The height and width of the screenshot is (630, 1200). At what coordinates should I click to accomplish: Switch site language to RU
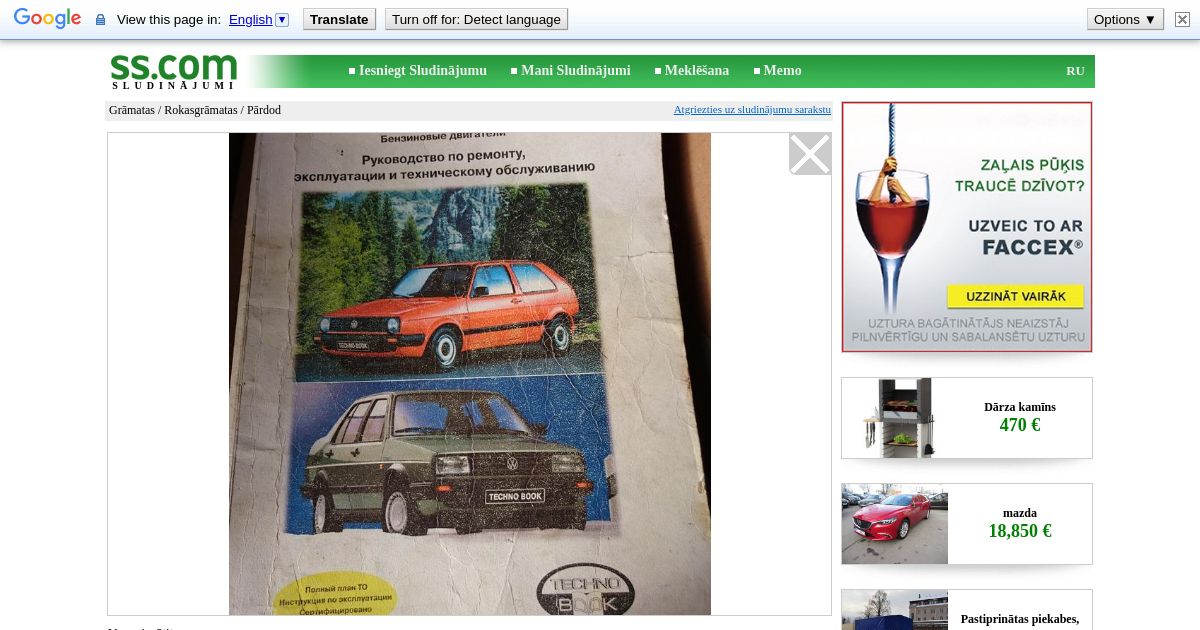pos(1075,71)
